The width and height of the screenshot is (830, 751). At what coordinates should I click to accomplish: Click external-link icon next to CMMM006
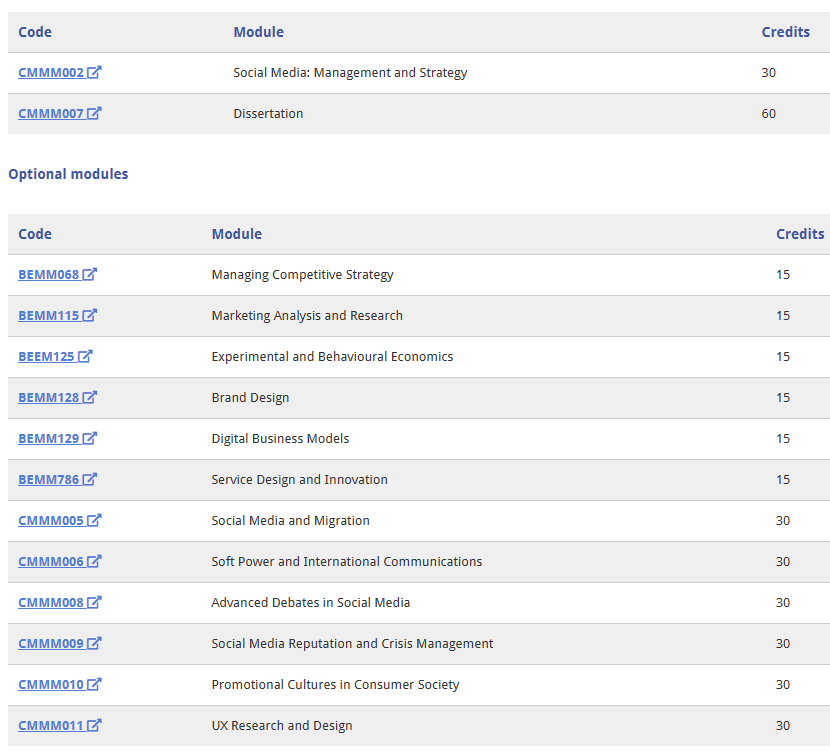pos(94,561)
